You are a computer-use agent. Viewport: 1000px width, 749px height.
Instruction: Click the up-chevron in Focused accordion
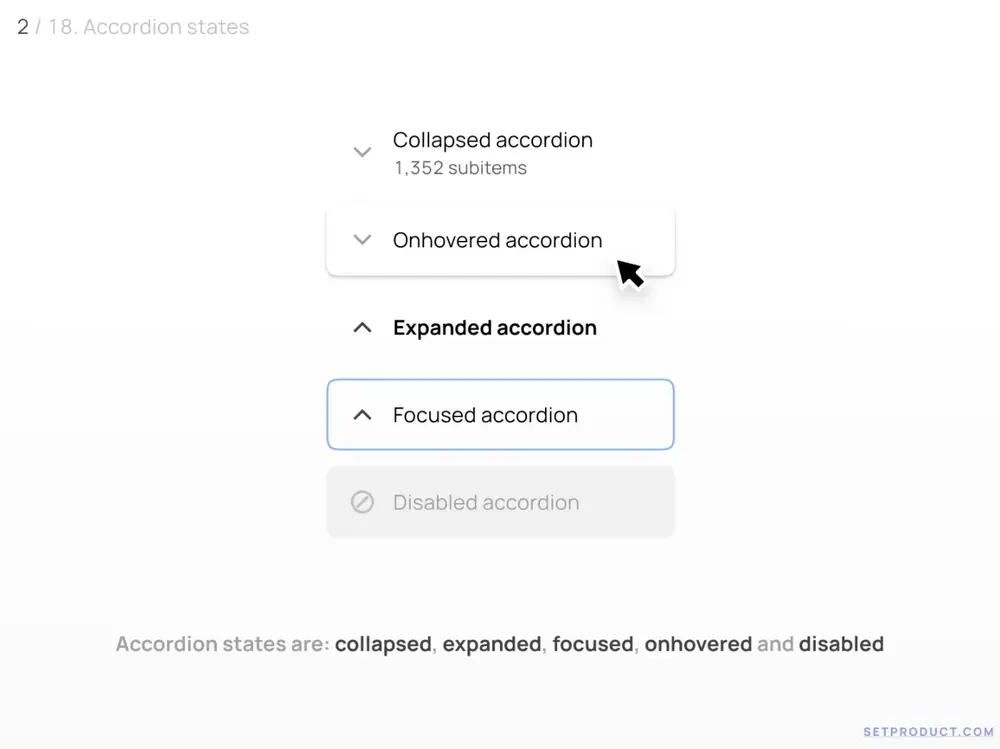tap(363, 415)
